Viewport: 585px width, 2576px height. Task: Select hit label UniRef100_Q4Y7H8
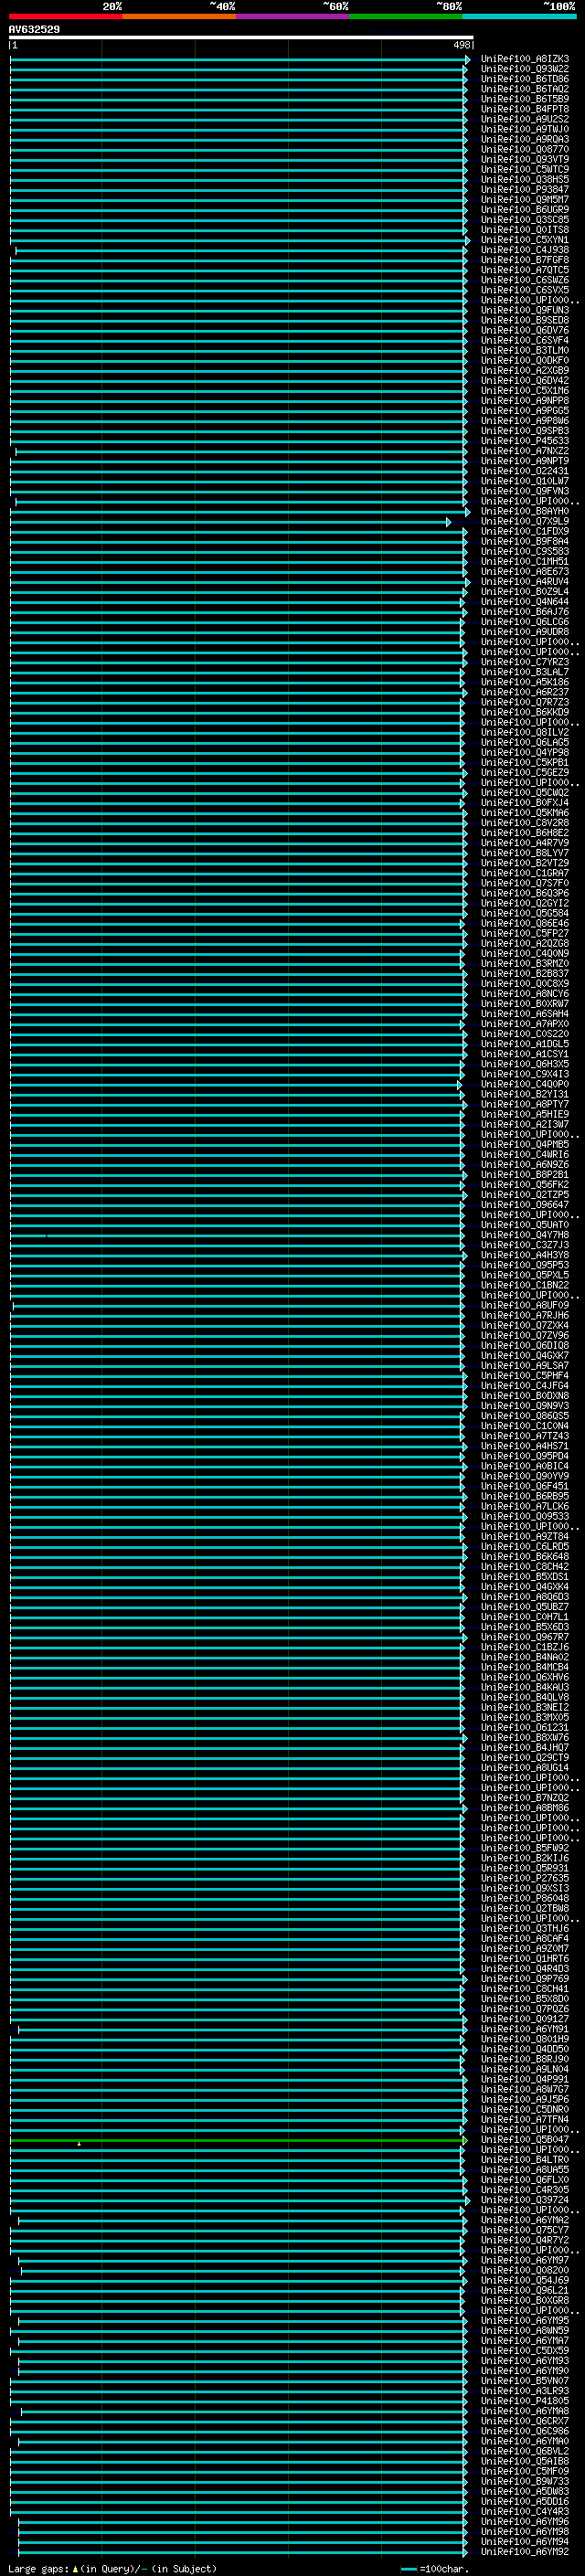click(524, 1234)
